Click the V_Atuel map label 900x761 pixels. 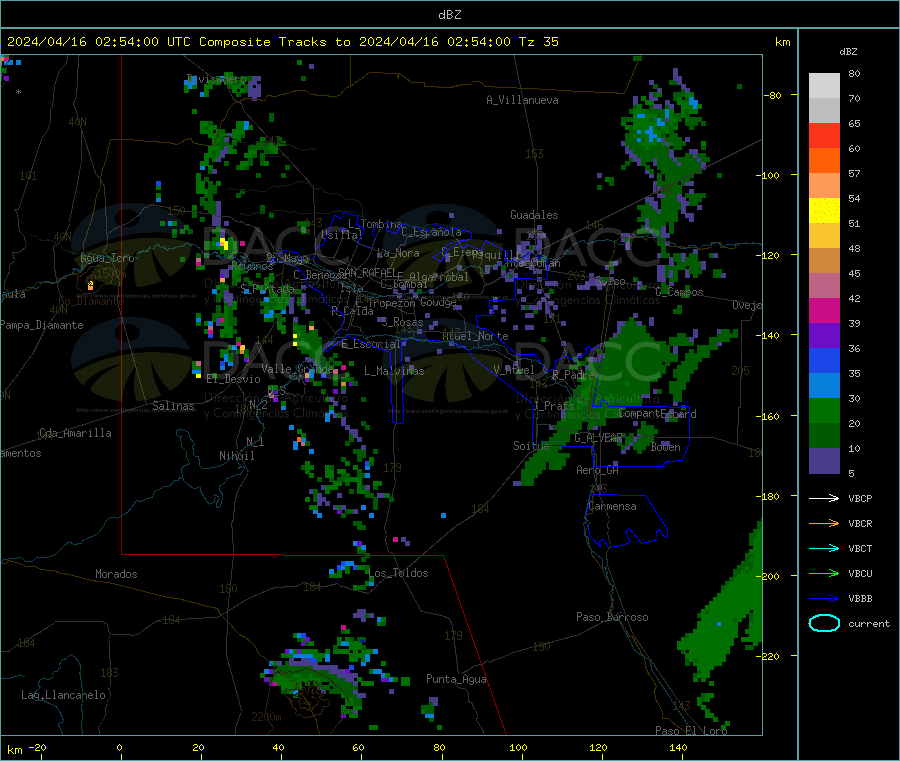point(514,370)
